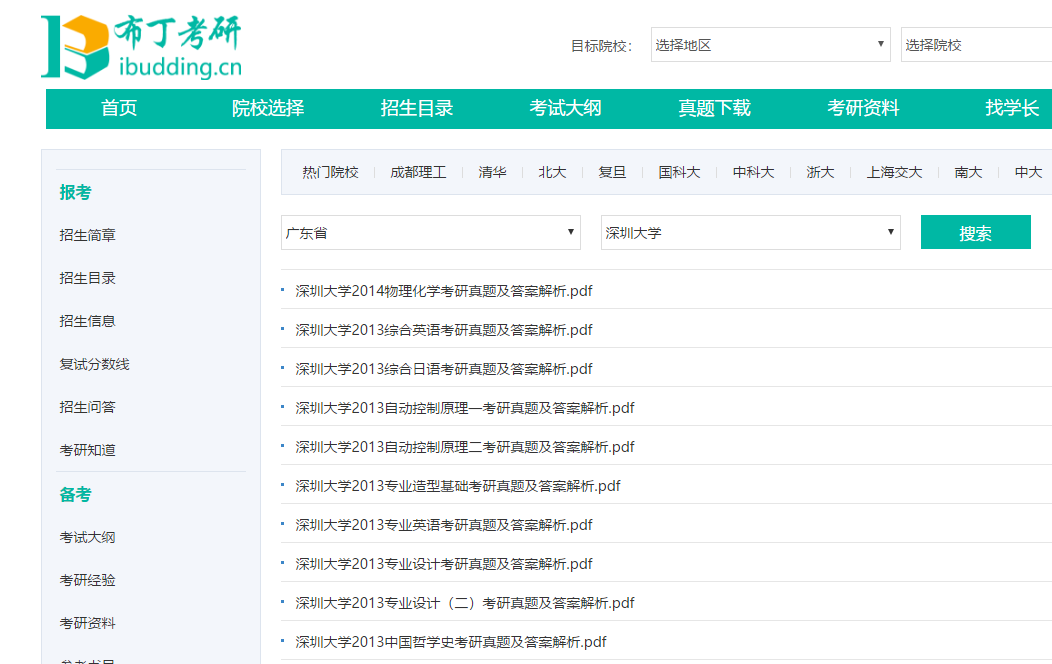Open 考研经验 in the sidebar
1052x664 pixels.
click(x=87, y=580)
